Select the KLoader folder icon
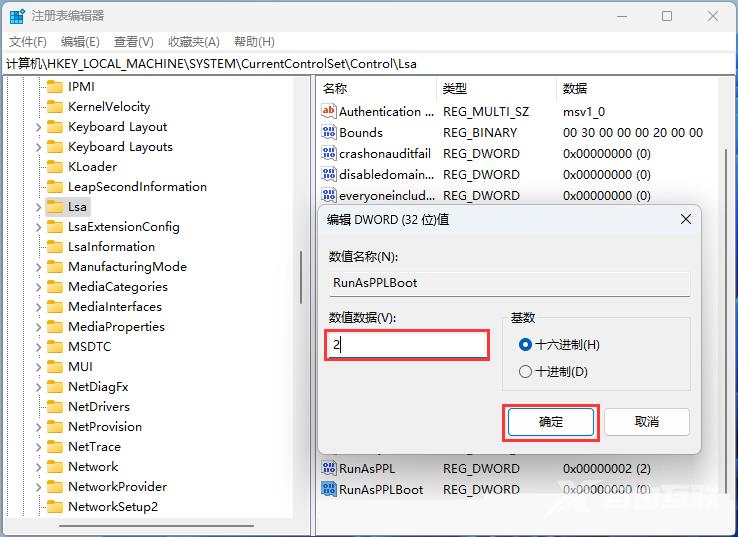Image resolution: width=738 pixels, height=537 pixels. 55,167
